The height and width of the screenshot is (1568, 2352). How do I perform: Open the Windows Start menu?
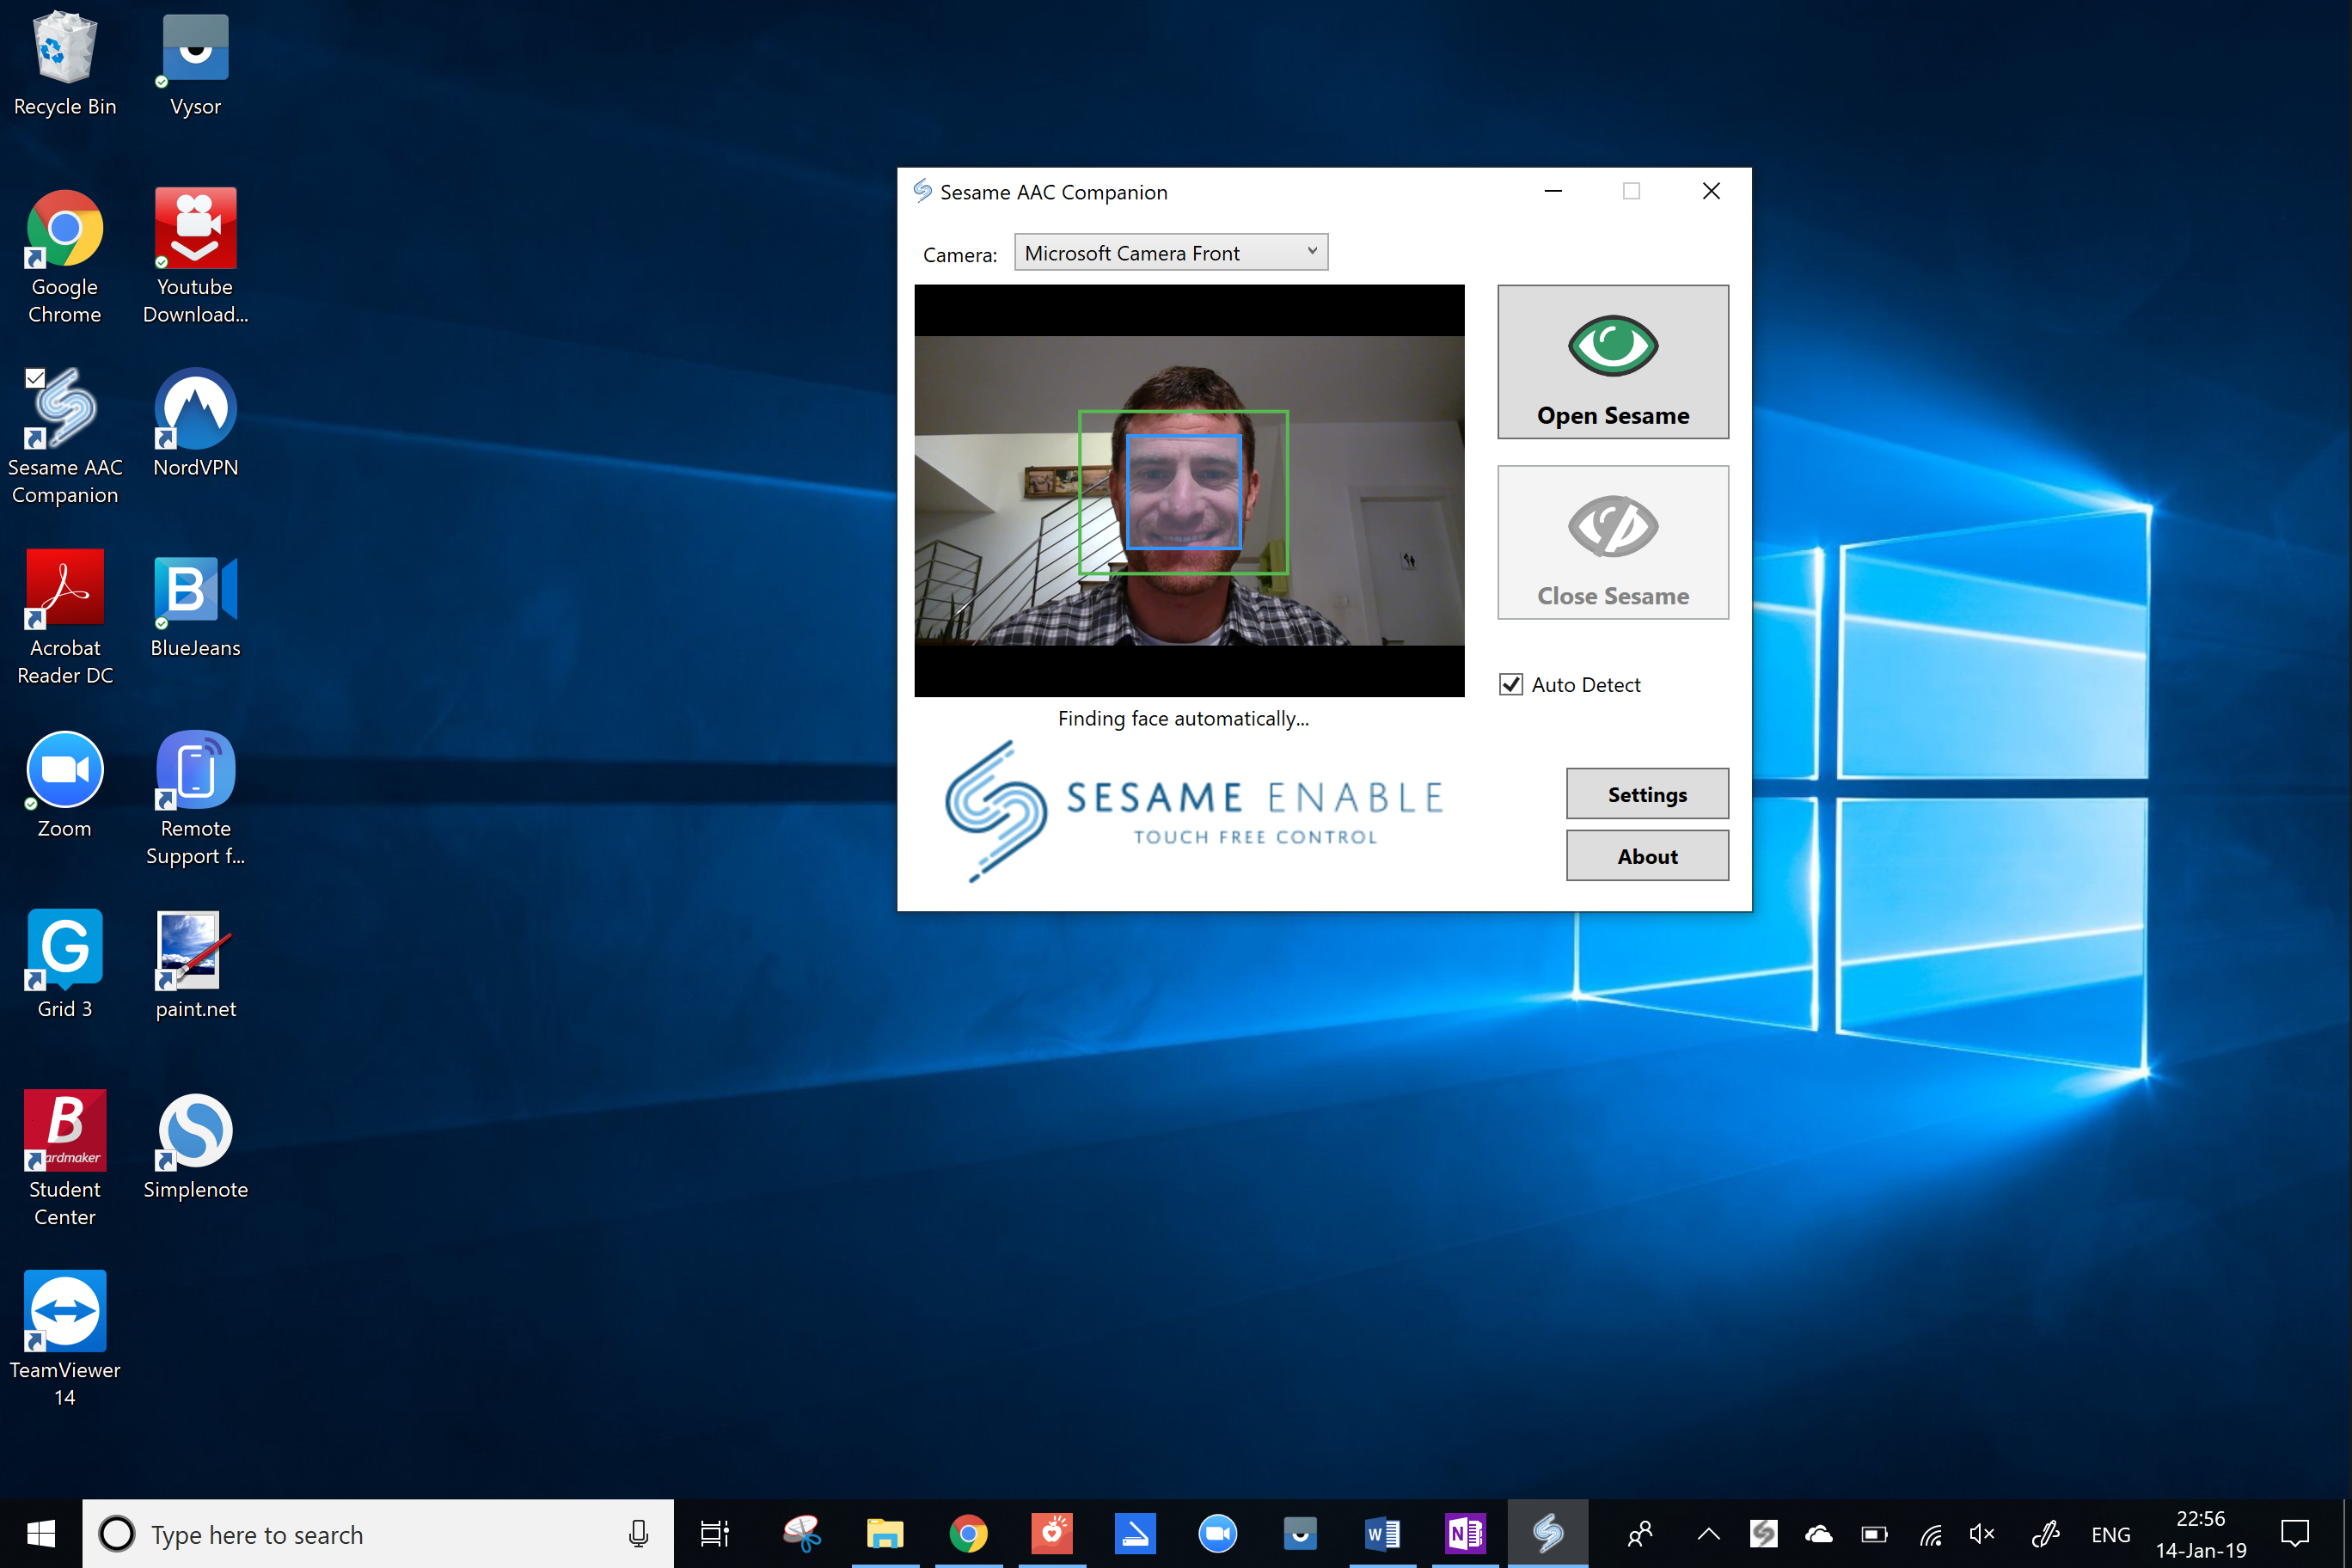(41, 1533)
